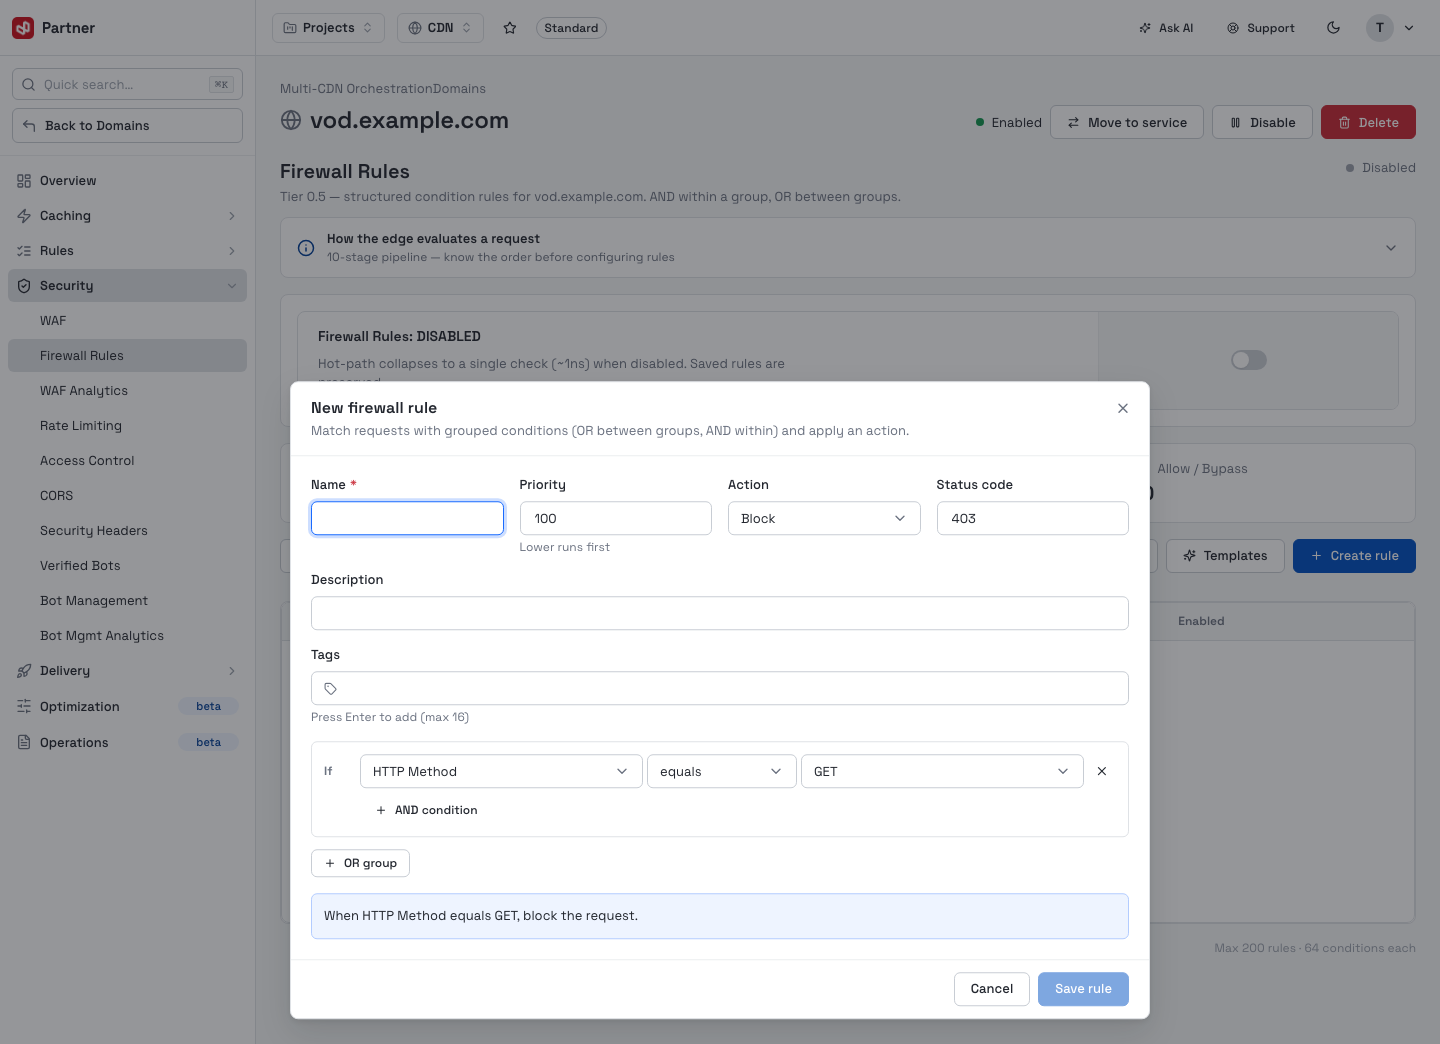
Task: Add an AND condition
Action: pyautogui.click(x=427, y=810)
